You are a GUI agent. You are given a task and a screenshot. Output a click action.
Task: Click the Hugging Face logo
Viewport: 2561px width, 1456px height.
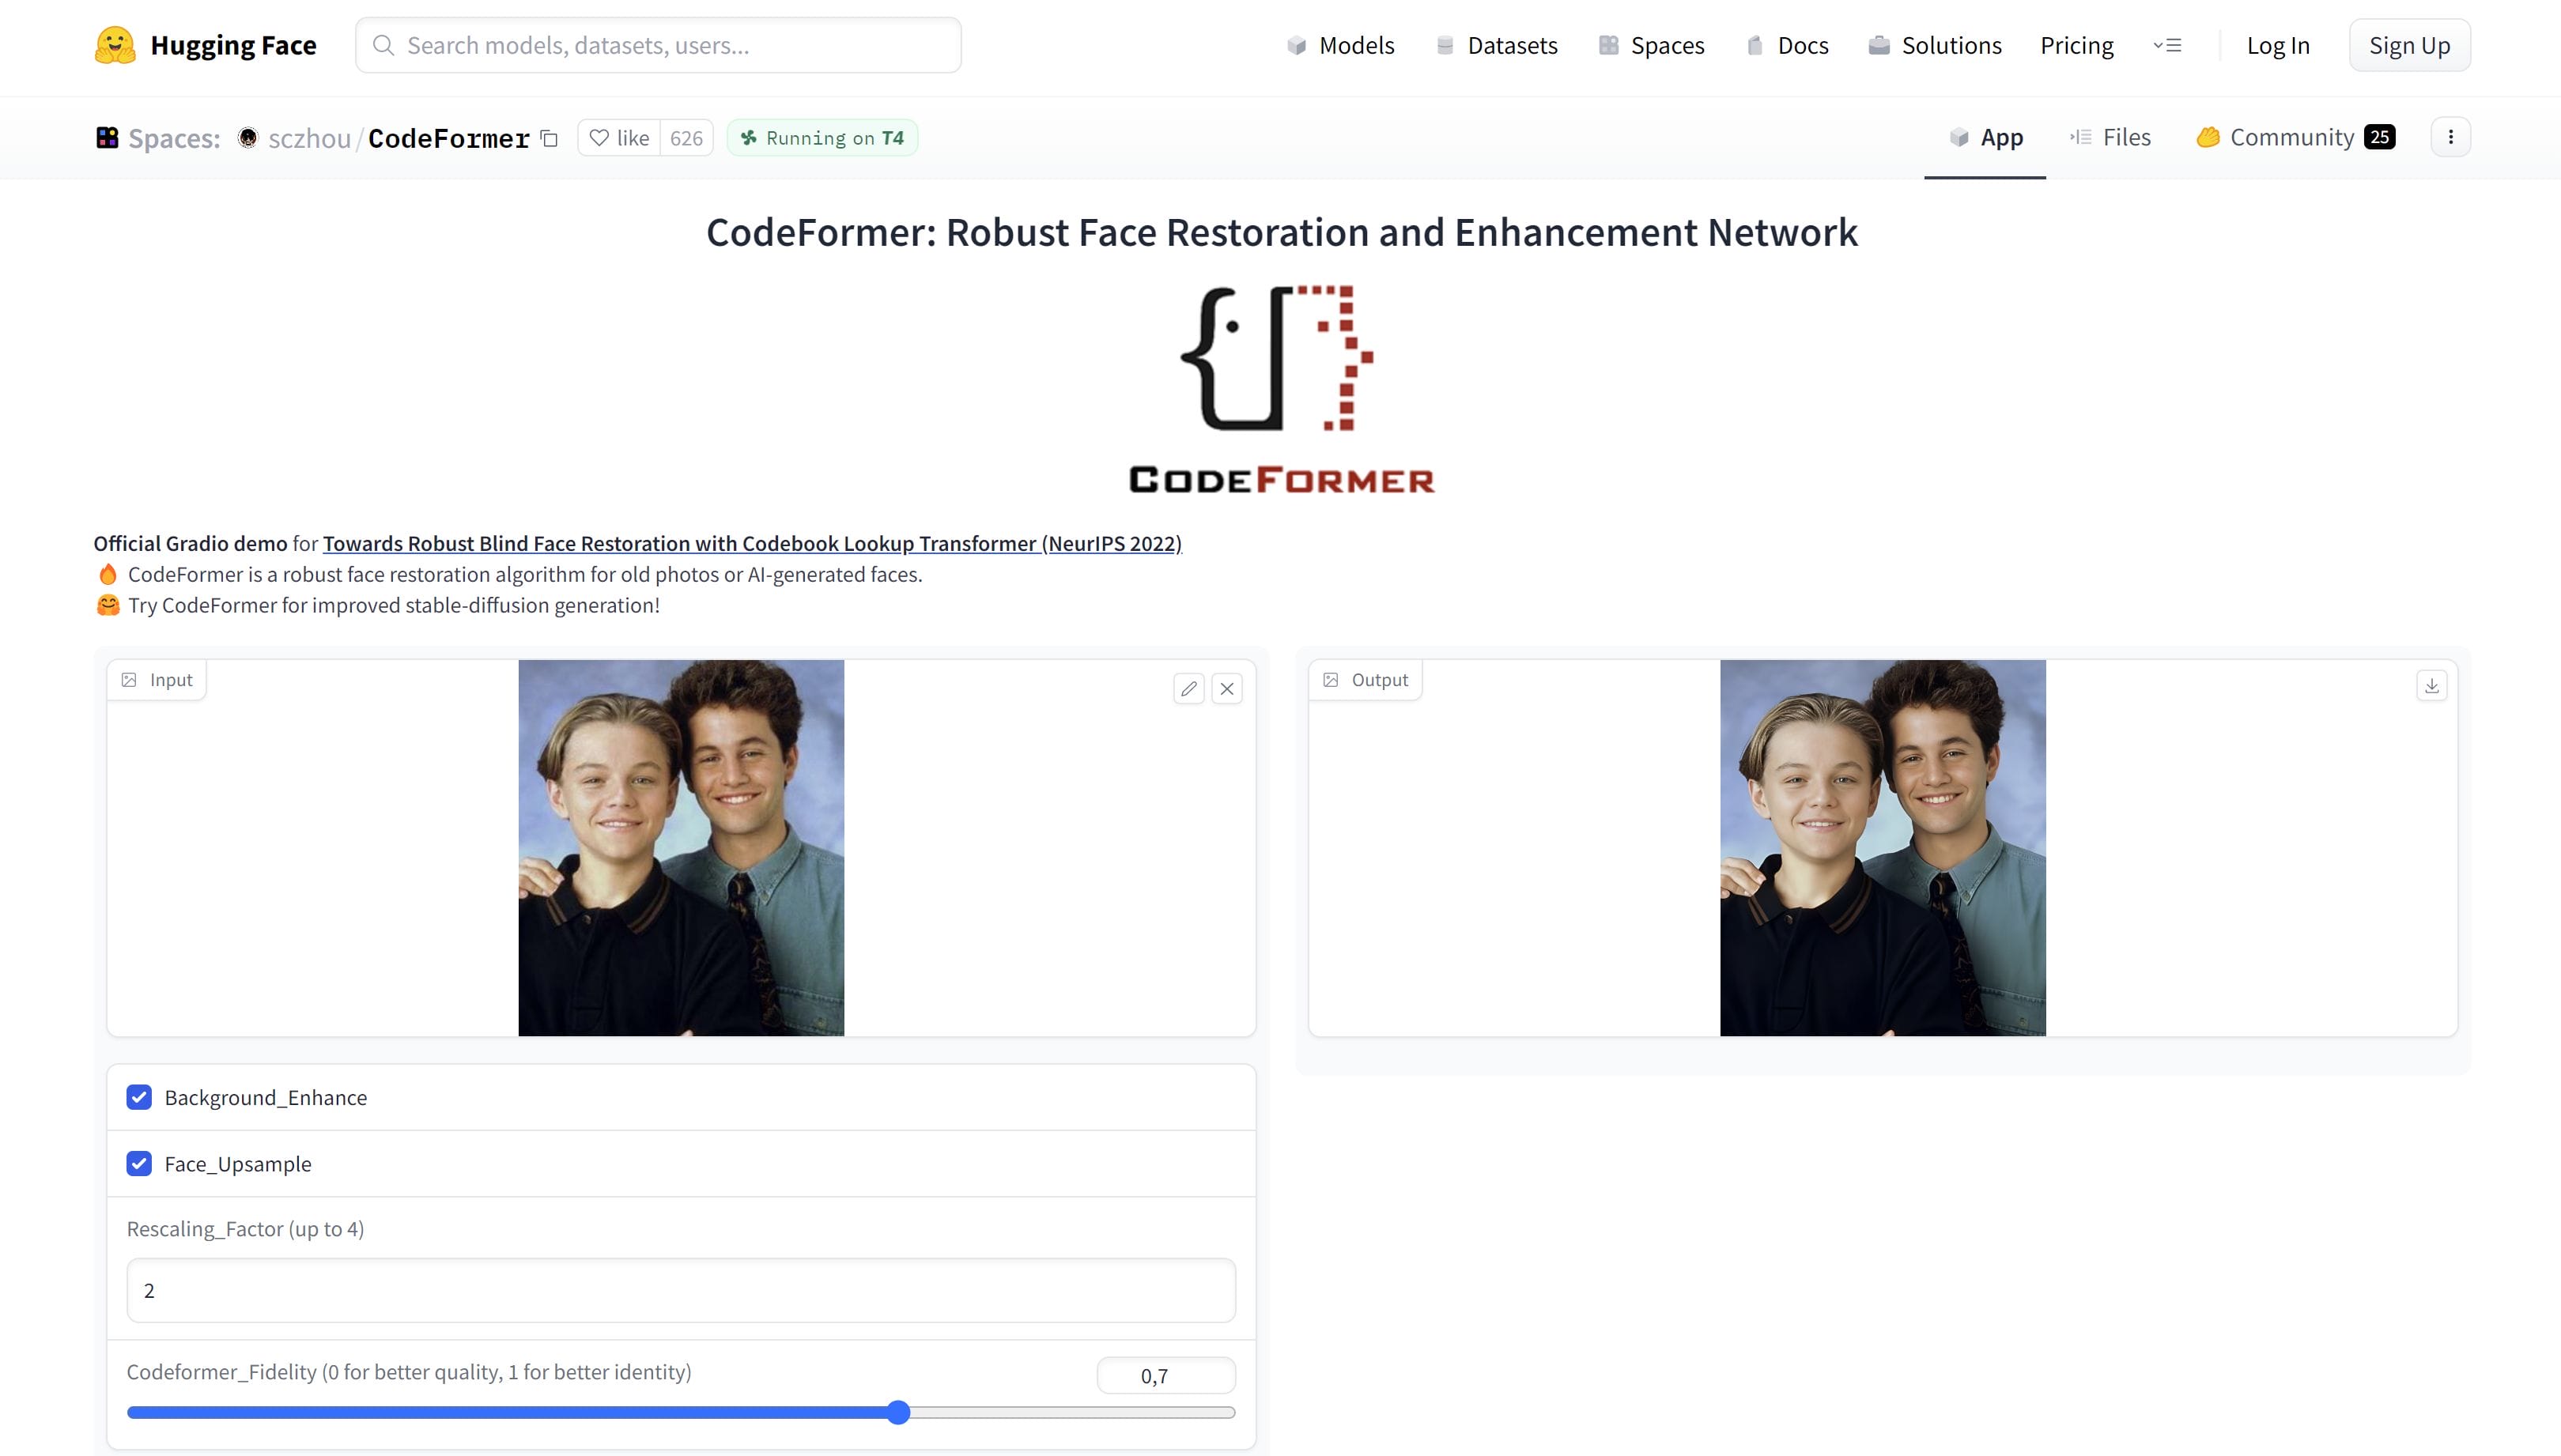114,44
